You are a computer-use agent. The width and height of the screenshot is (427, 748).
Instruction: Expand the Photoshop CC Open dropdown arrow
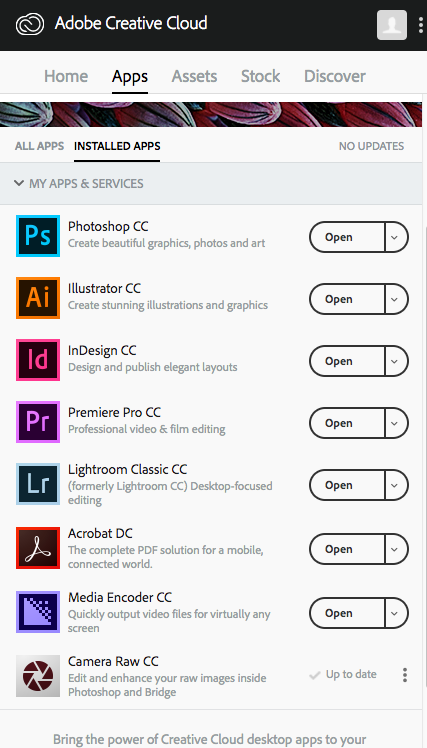(396, 237)
